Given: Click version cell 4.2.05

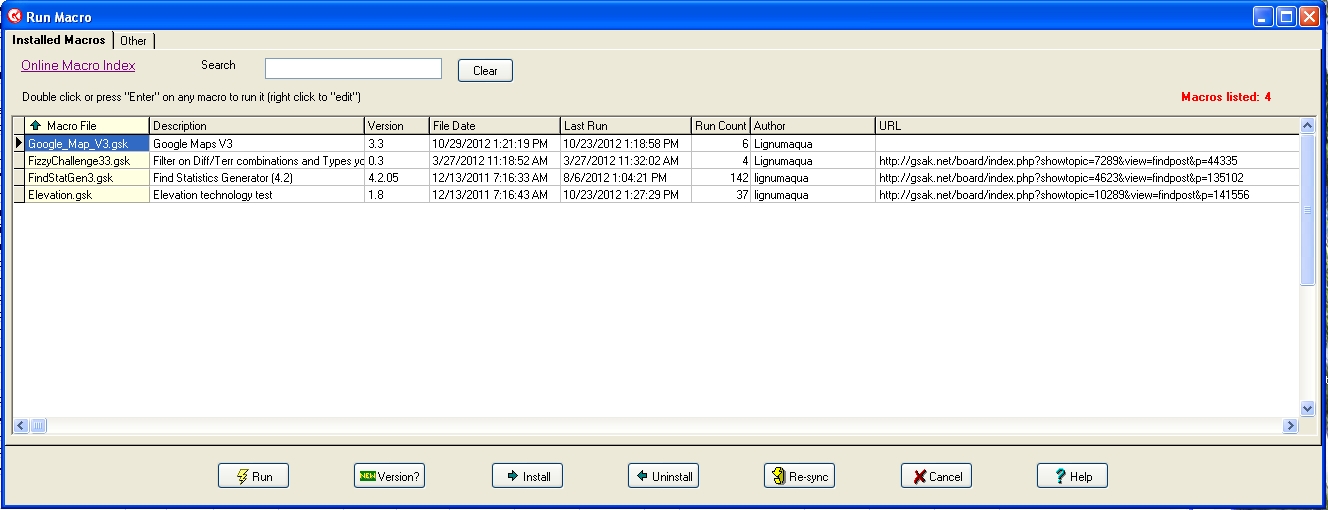Looking at the screenshot, I should tap(397, 177).
